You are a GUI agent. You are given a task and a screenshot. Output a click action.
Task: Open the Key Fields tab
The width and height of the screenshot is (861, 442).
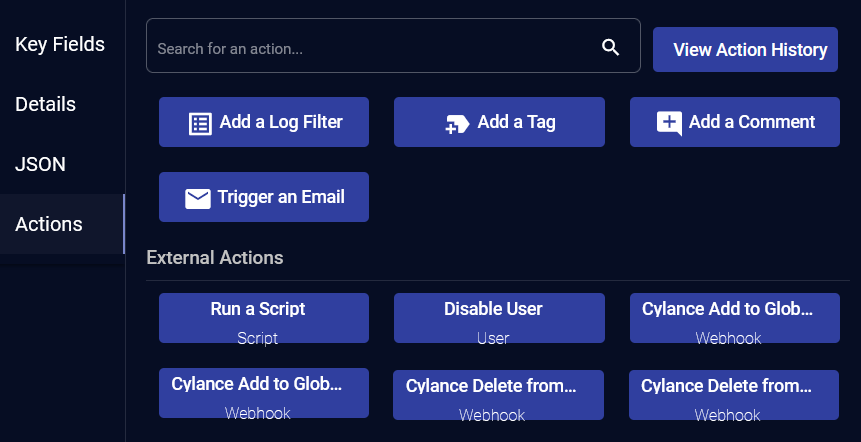[x=60, y=44]
